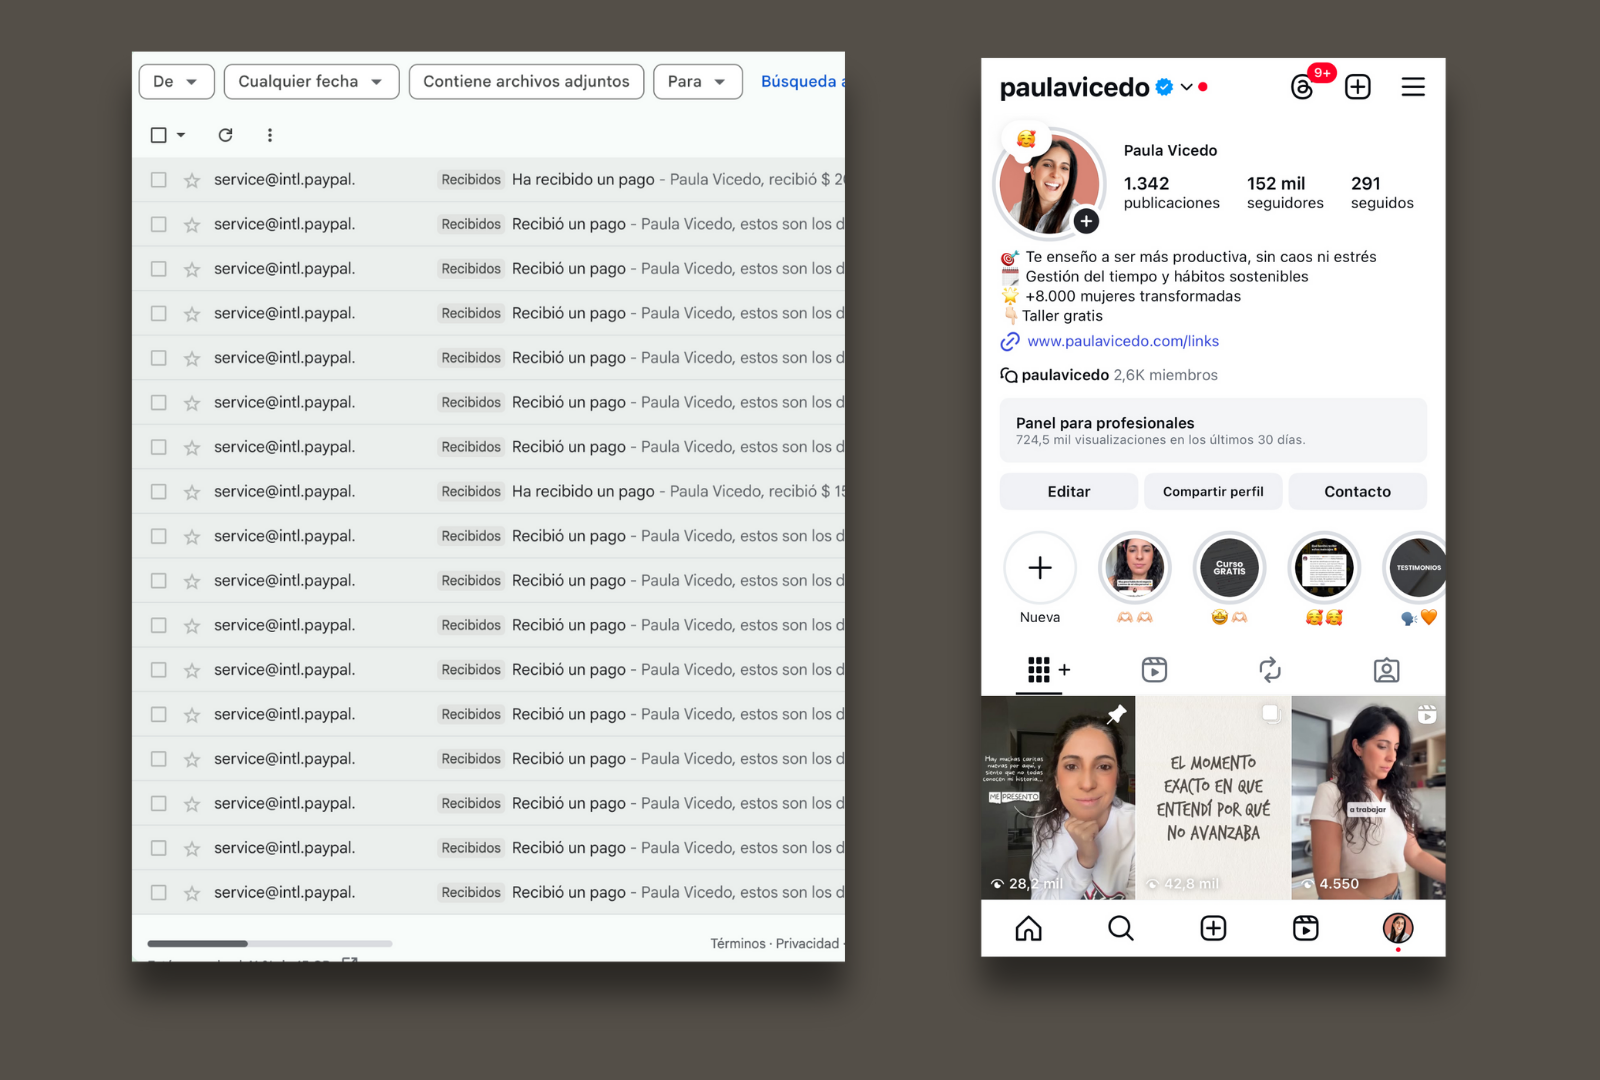This screenshot has height=1080, width=1600.
Task: Open the www.paulavicedo.com/links link
Action: (1123, 342)
